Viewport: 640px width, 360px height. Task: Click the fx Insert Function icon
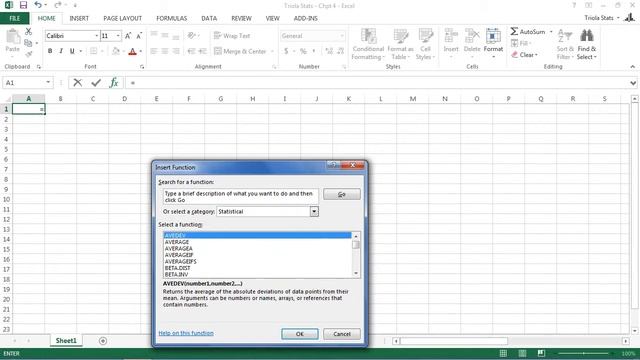(x=114, y=83)
